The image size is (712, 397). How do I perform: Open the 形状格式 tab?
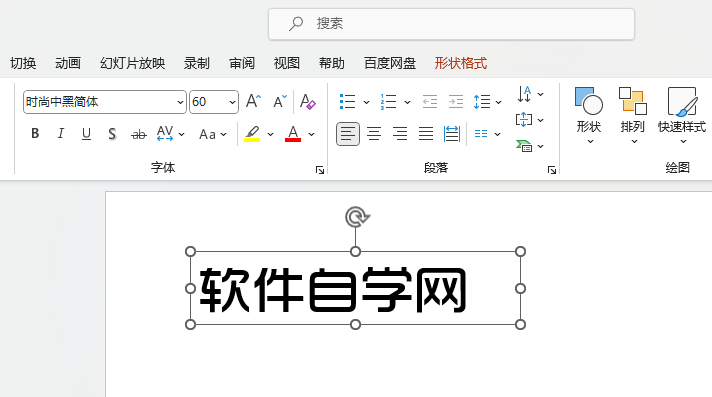460,63
